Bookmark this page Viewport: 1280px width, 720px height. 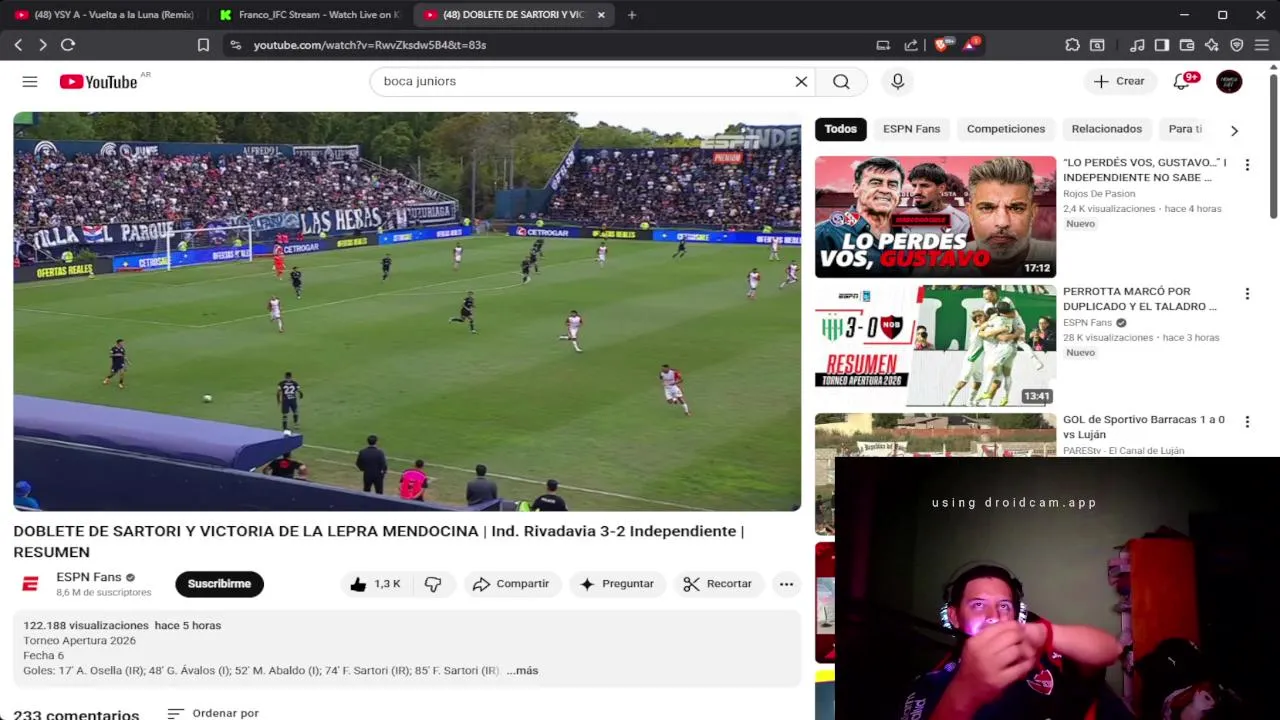tap(203, 45)
